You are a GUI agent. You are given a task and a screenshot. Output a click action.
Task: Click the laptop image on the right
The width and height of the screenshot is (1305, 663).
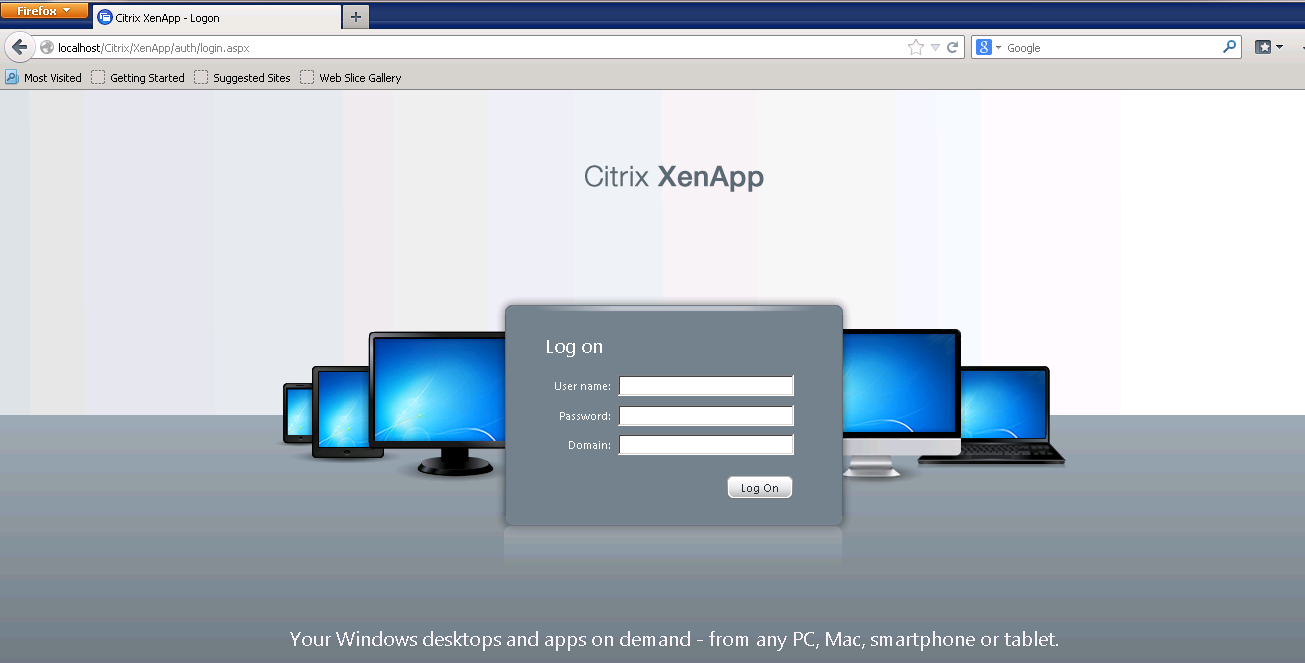1005,415
